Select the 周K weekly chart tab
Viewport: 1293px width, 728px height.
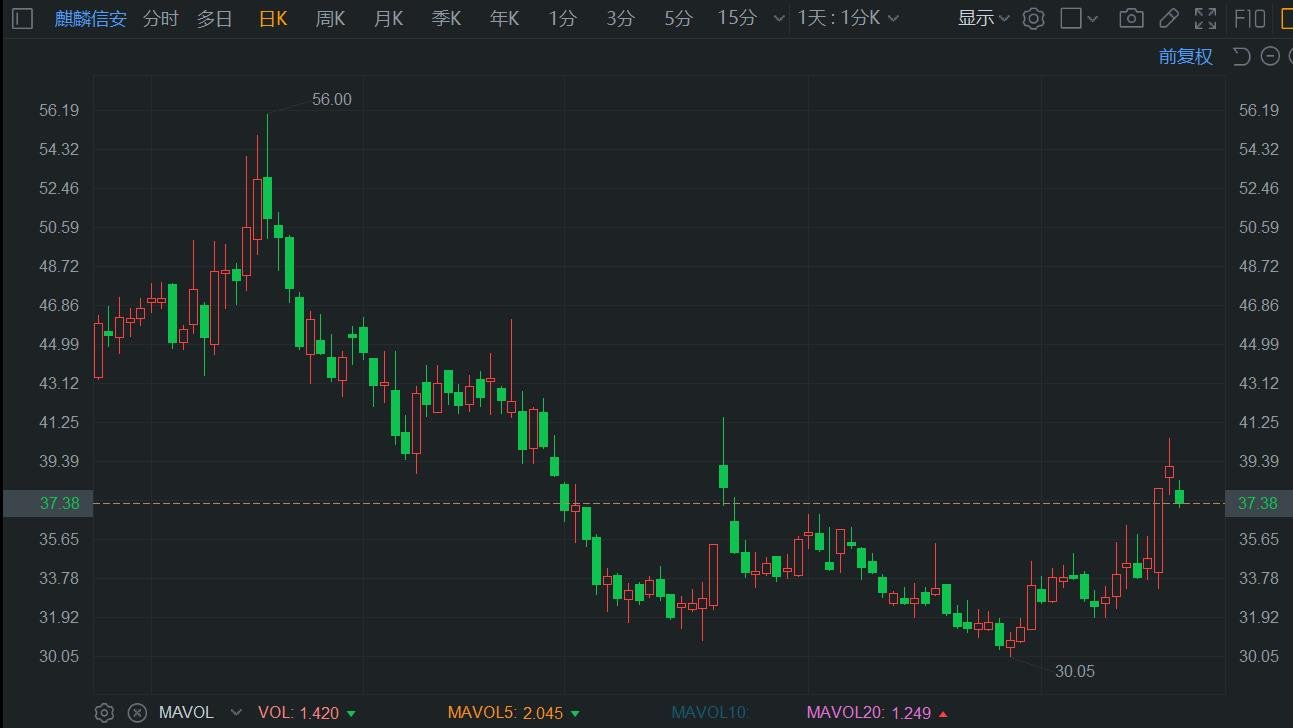tap(330, 18)
